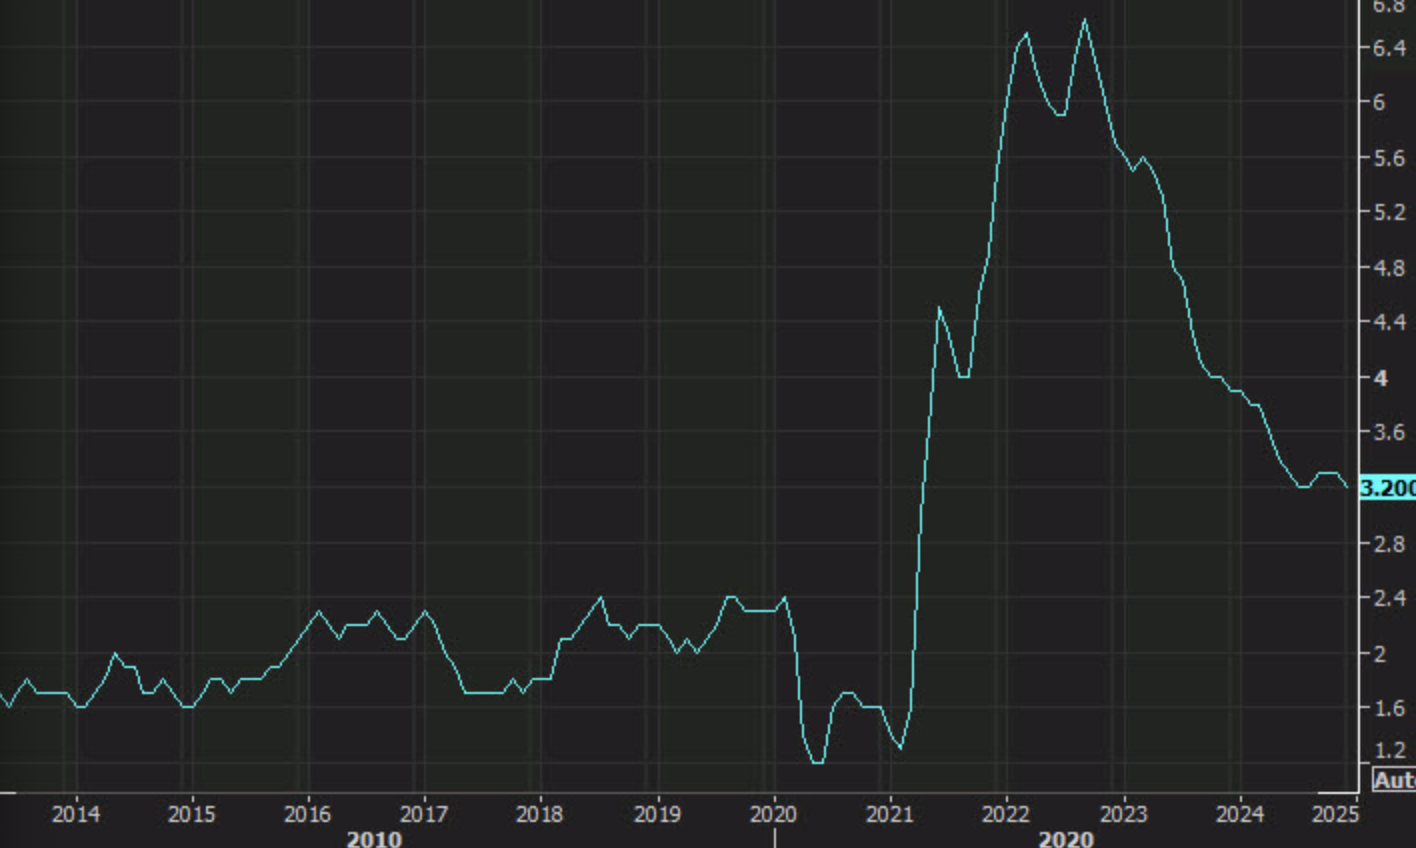Click the 2010 decade label

374,838
